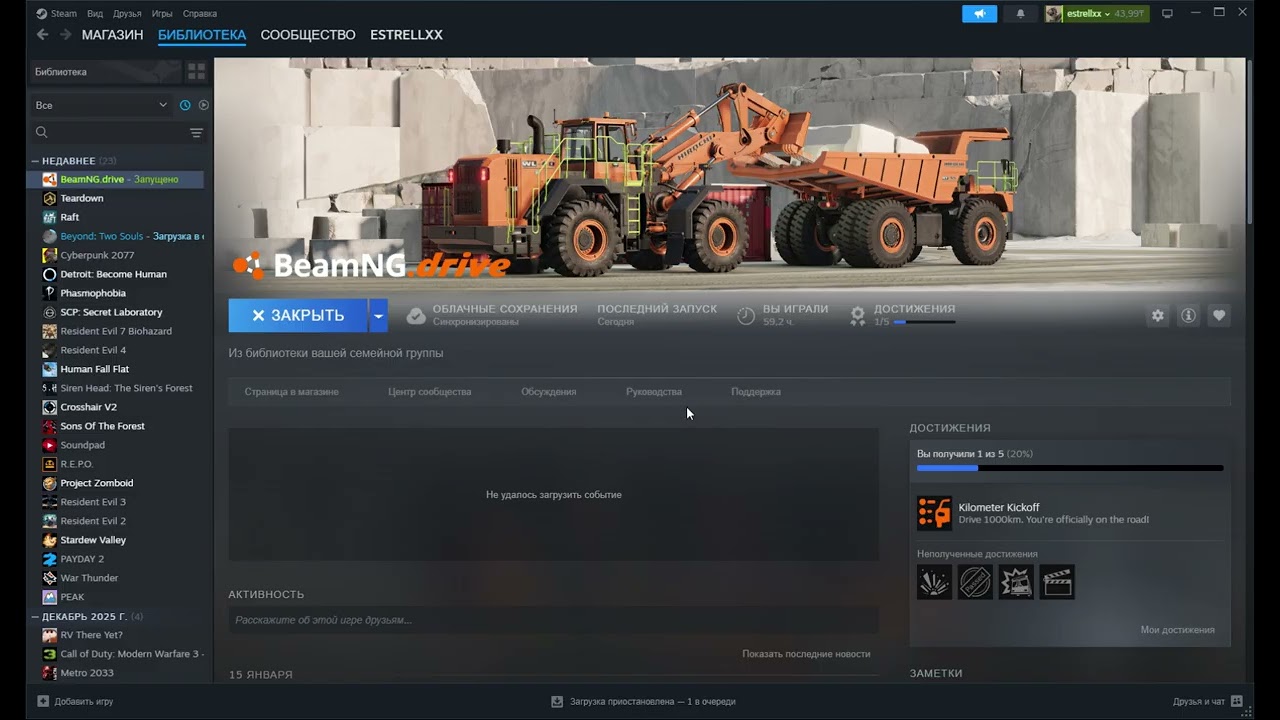Select Detroit: Become Human in list
The height and width of the screenshot is (720, 1280).
point(115,274)
